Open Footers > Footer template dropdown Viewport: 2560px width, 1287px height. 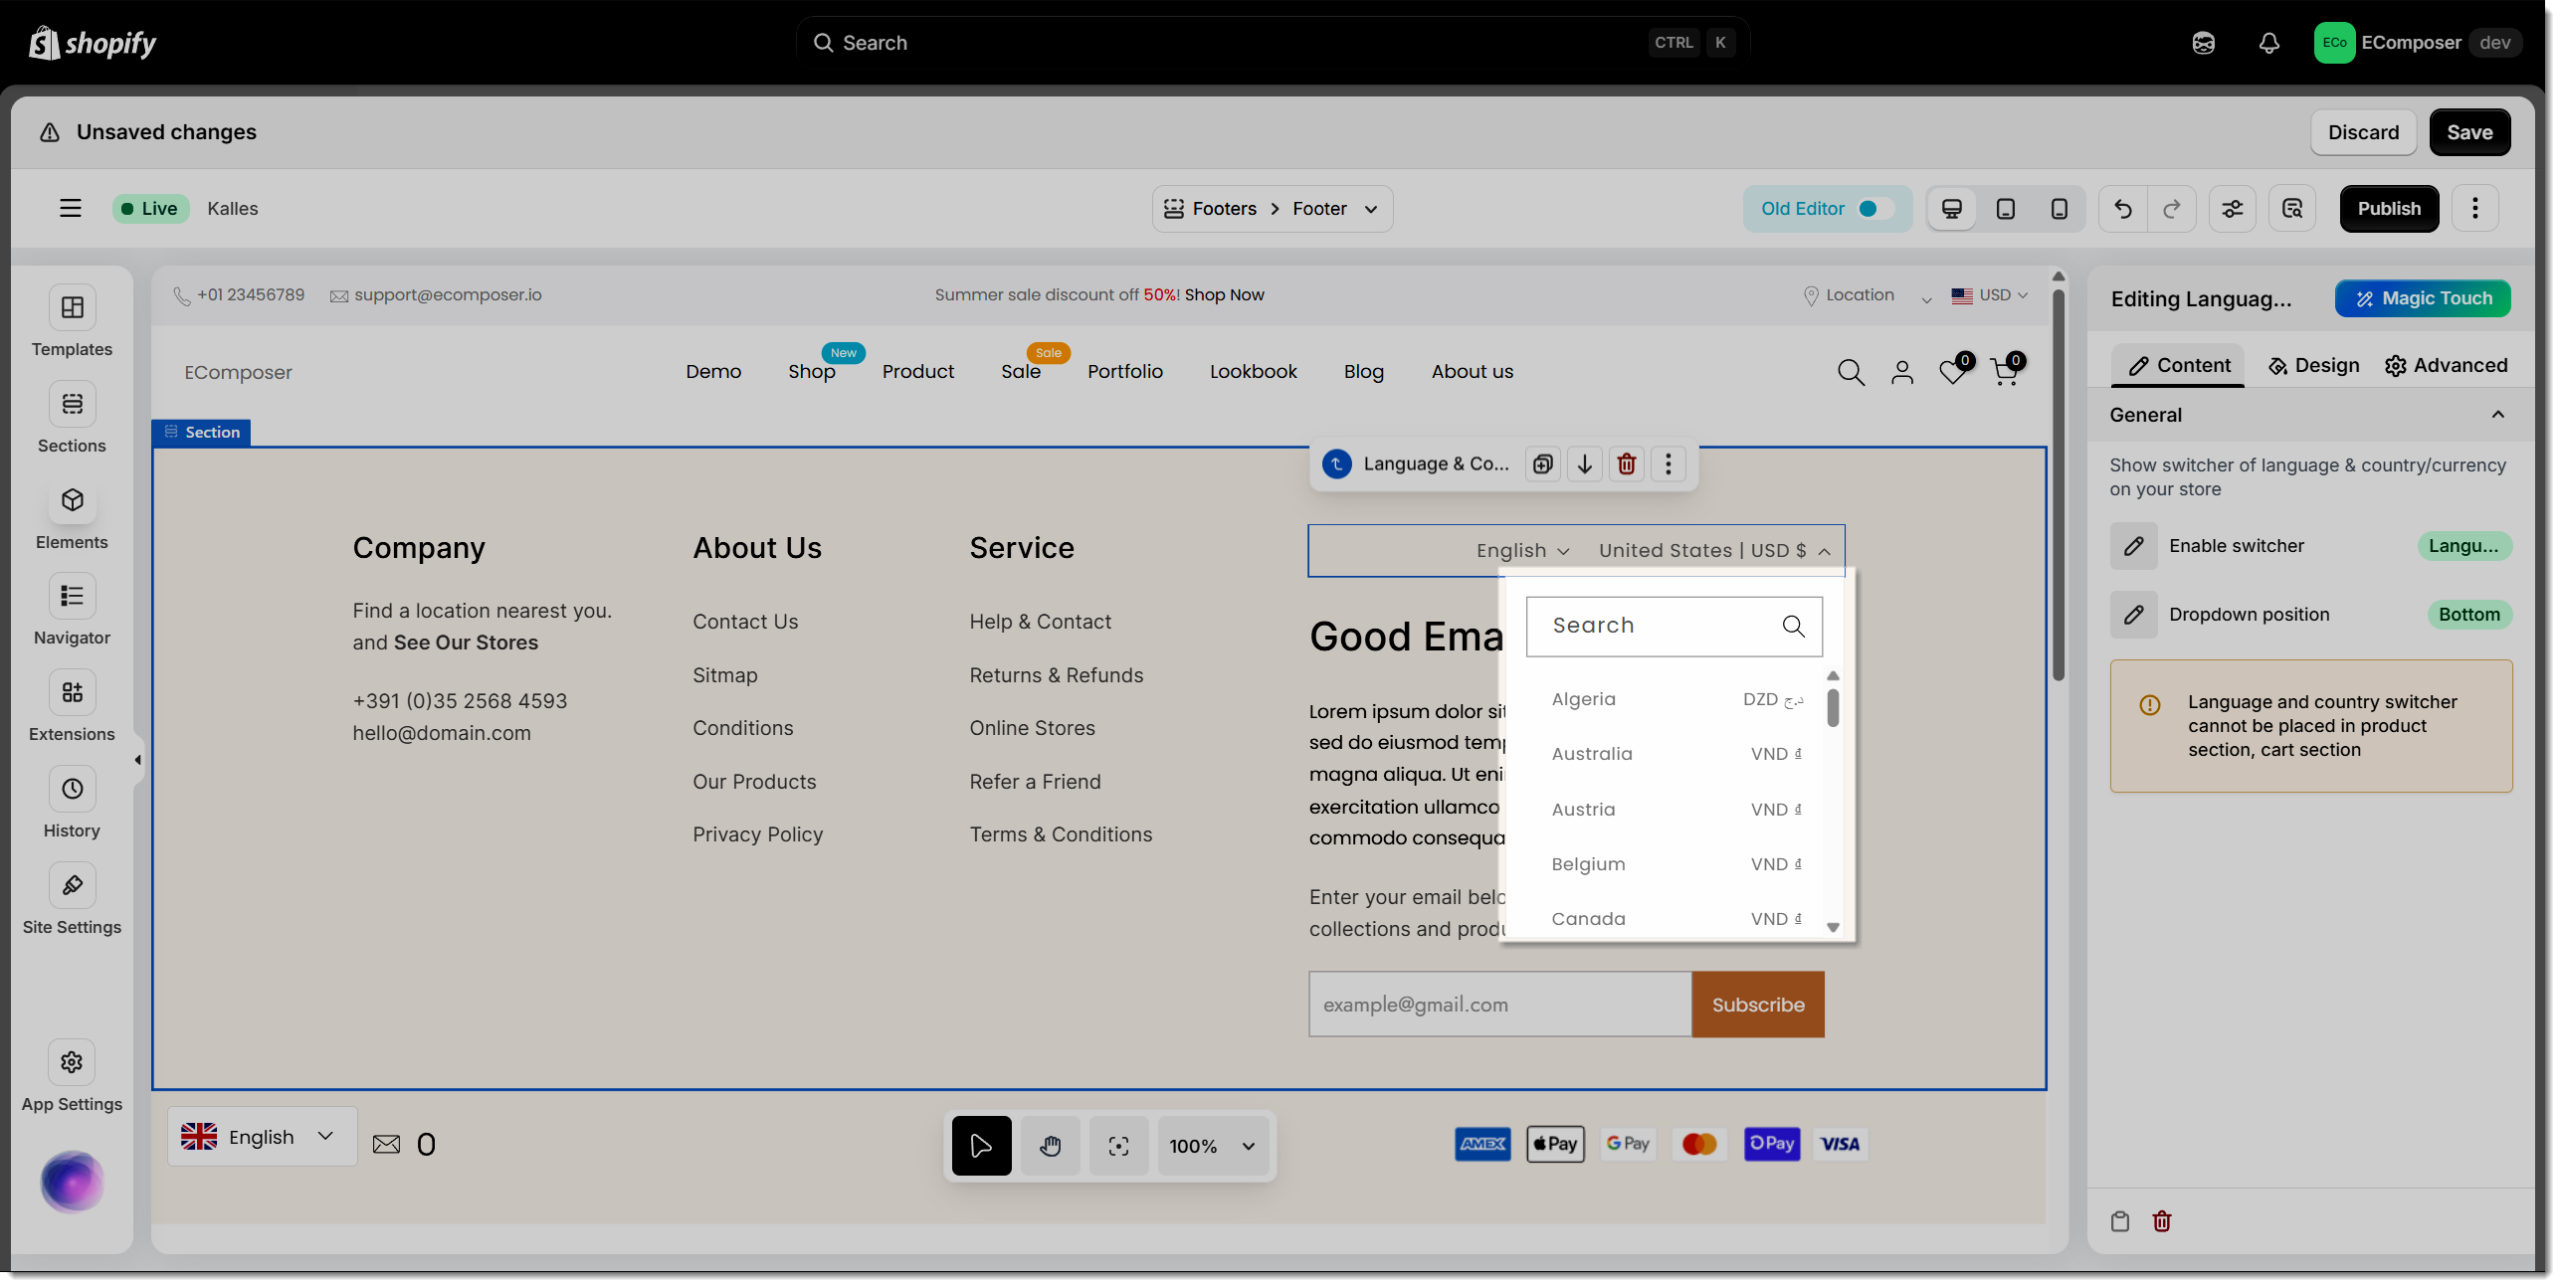pyautogui.click(x=1272, y=209)
